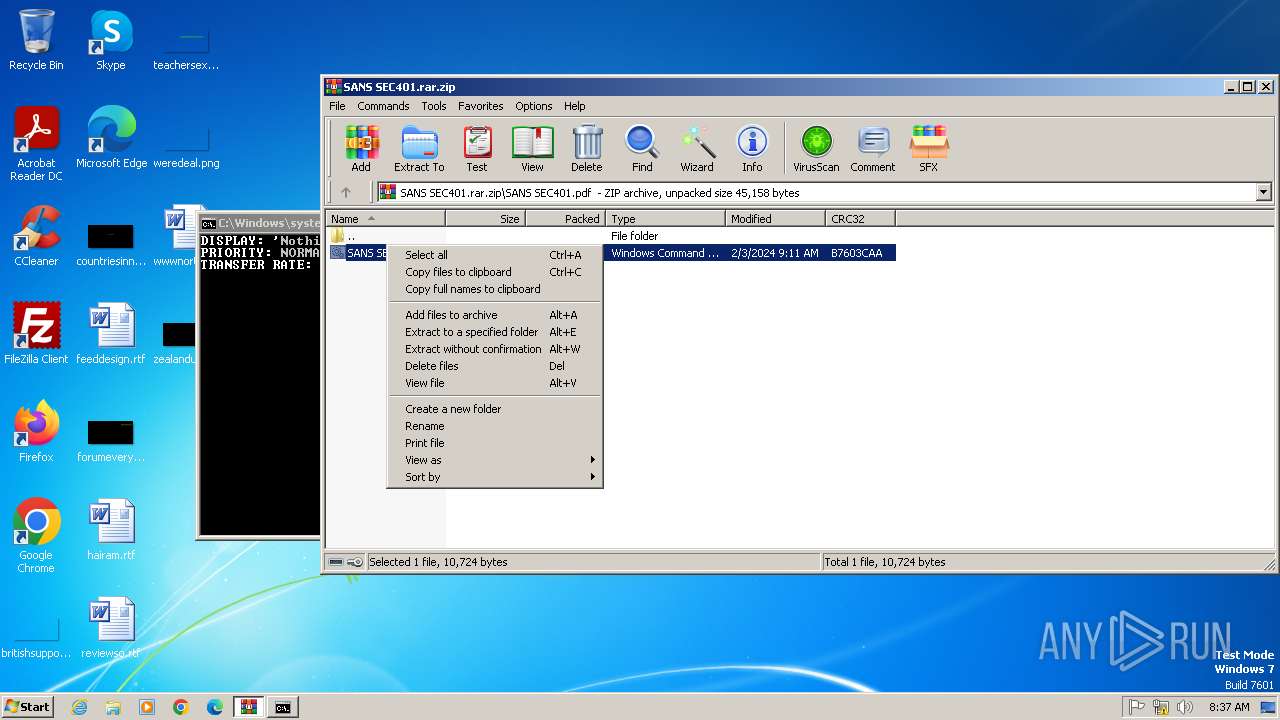Open the Options menu
The height and width of the screenshot is (720, 1280).
534,106
